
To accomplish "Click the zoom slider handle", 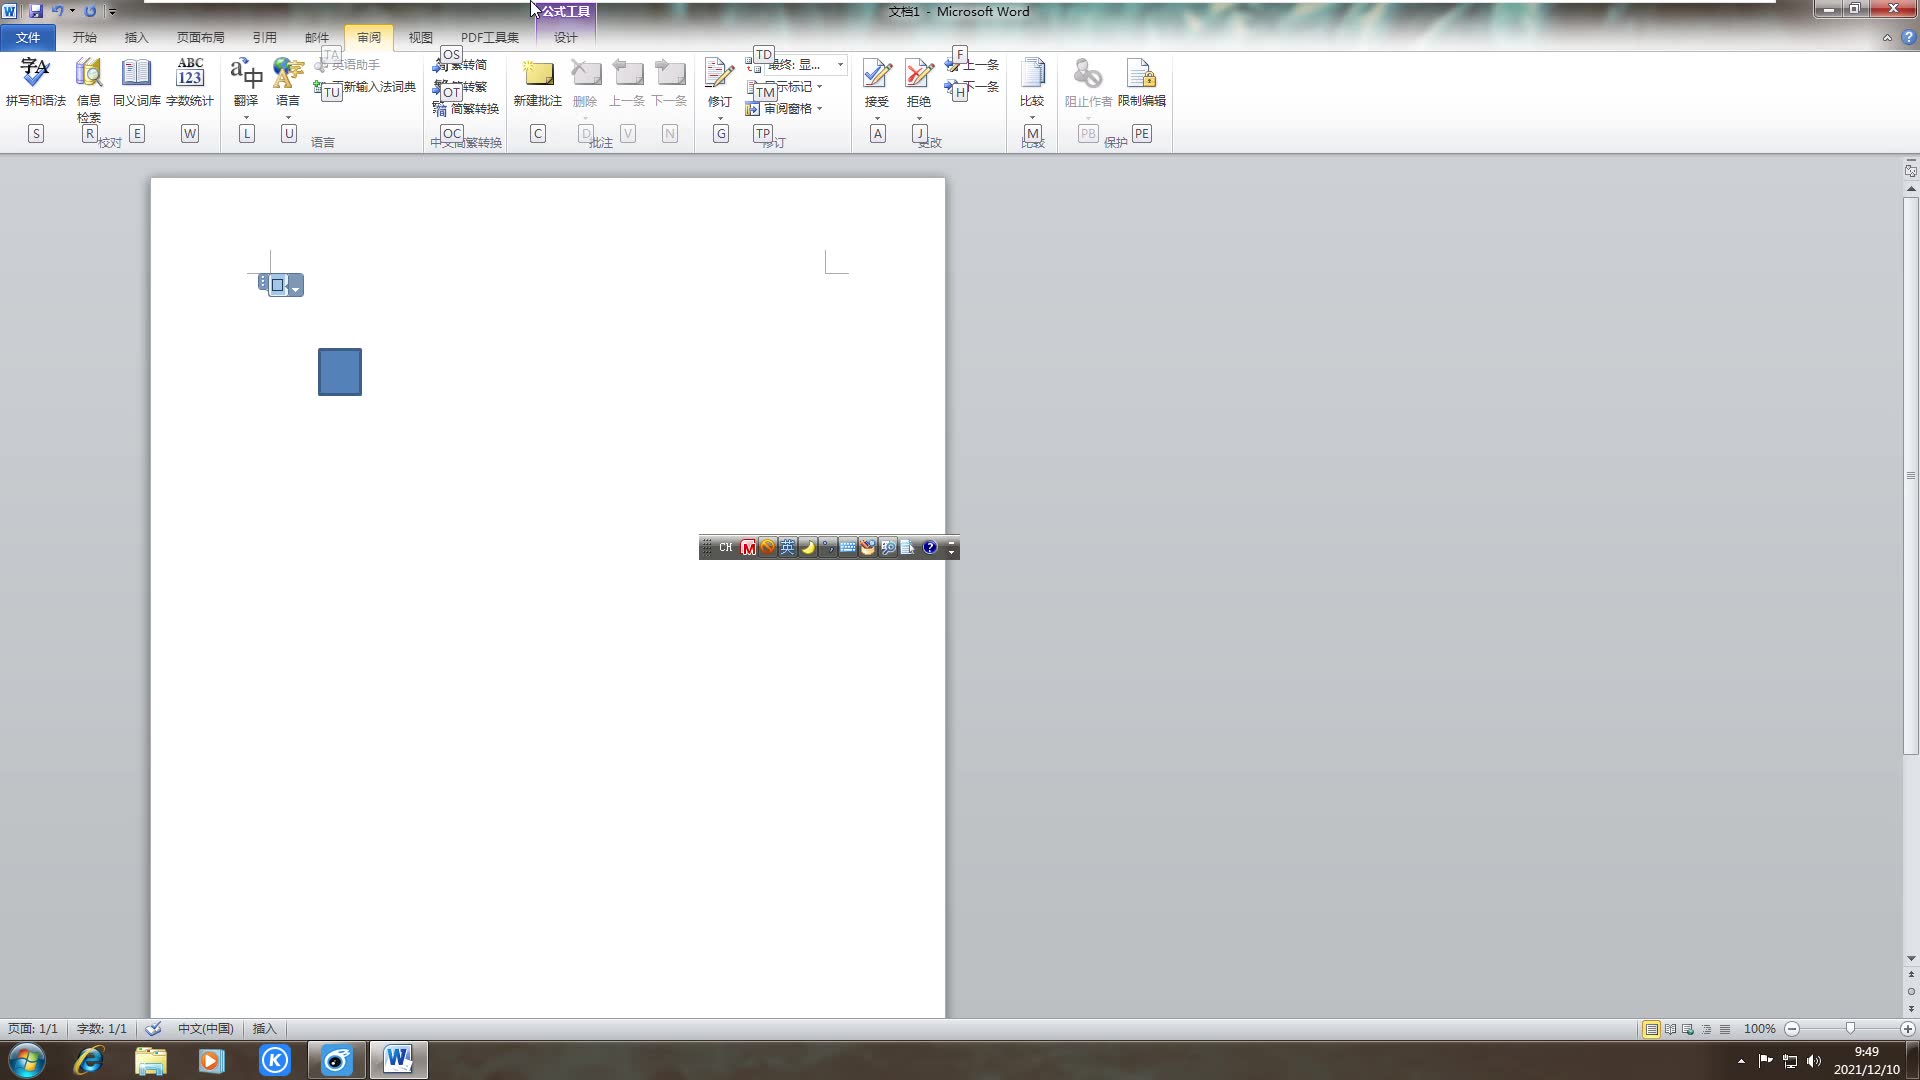I will (x=1850, y=1029).
